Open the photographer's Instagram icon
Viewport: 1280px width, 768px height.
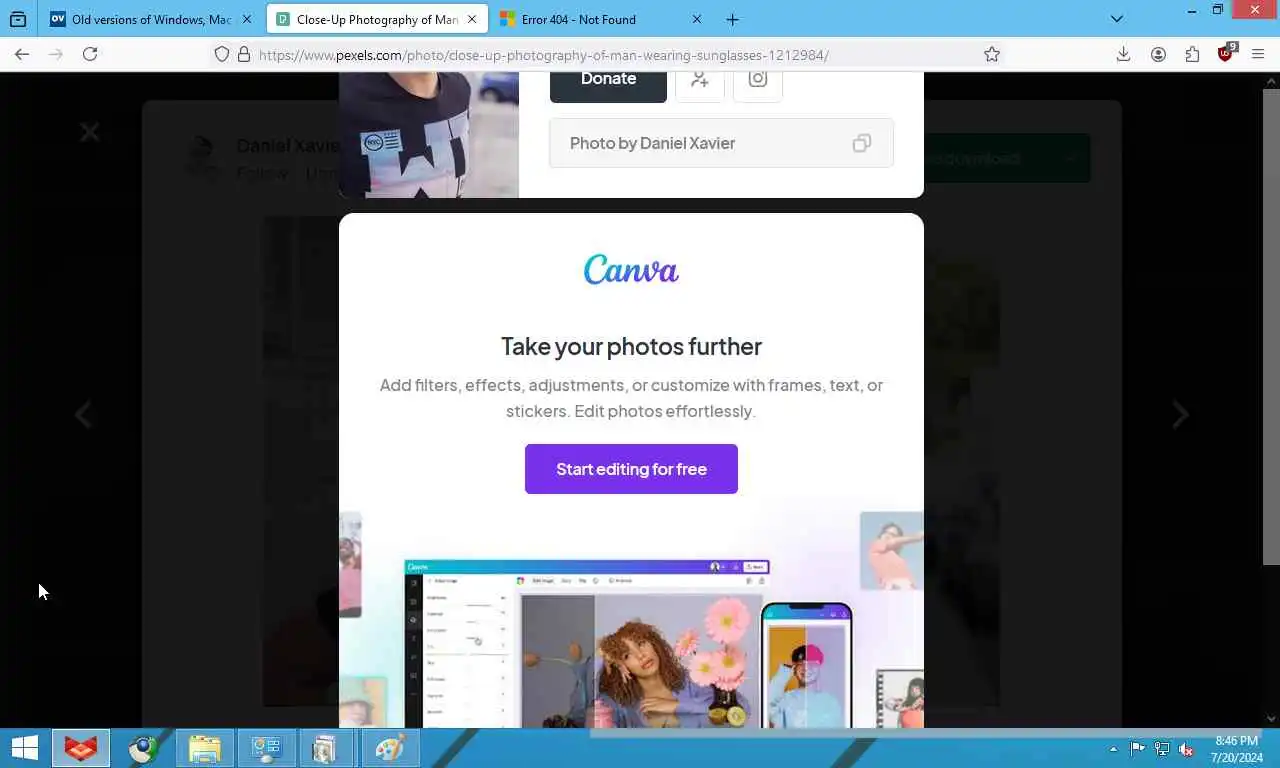(x=758, y=82)
